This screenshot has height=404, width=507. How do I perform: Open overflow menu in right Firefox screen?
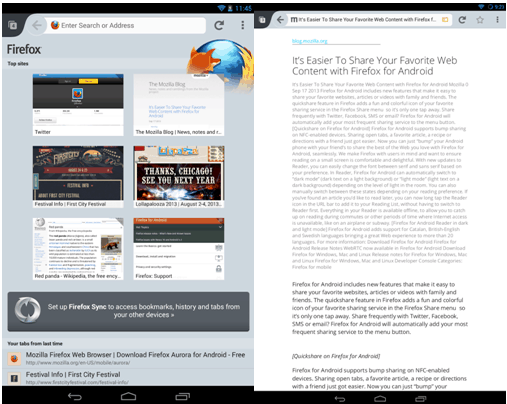pyautogui.click(x=497, y=20)
